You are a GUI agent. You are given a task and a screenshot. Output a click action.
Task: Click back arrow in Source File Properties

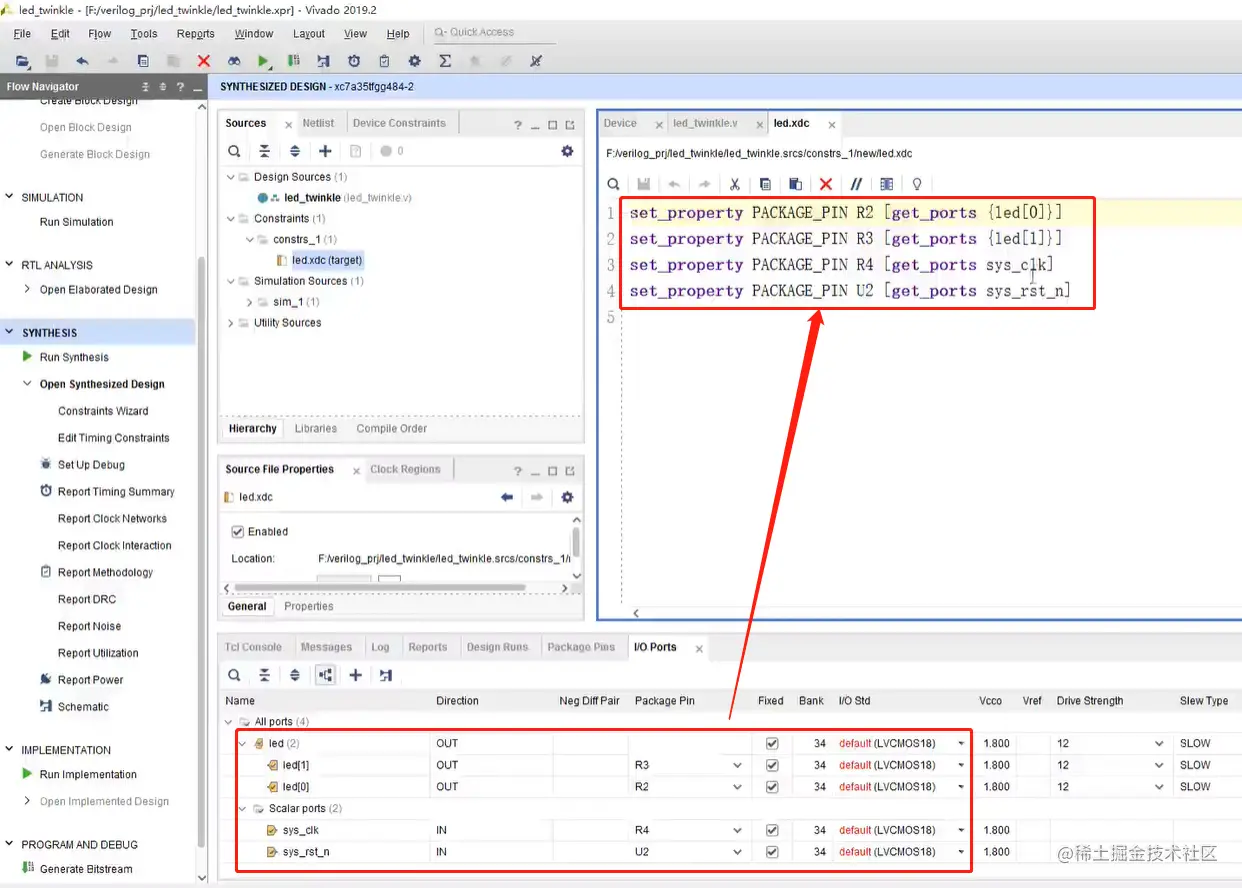click(507, 497)
